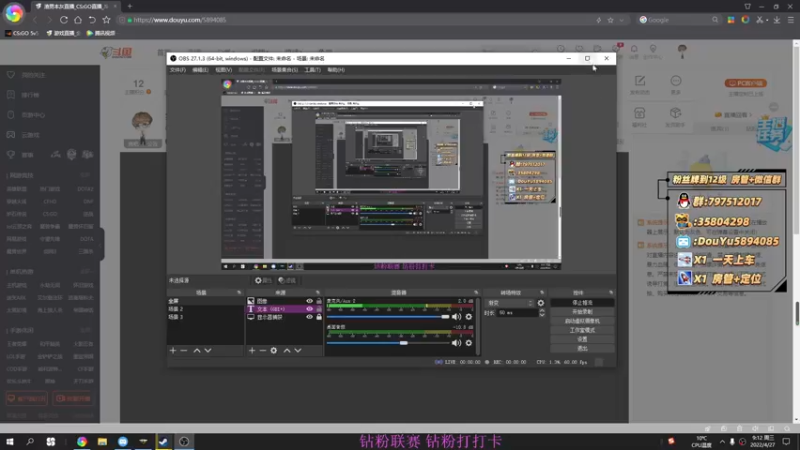Viewport: 800px width, 450px height.
Task: Open 麦克风/Aux 2 audio settings gear
Action: point(469,317)
